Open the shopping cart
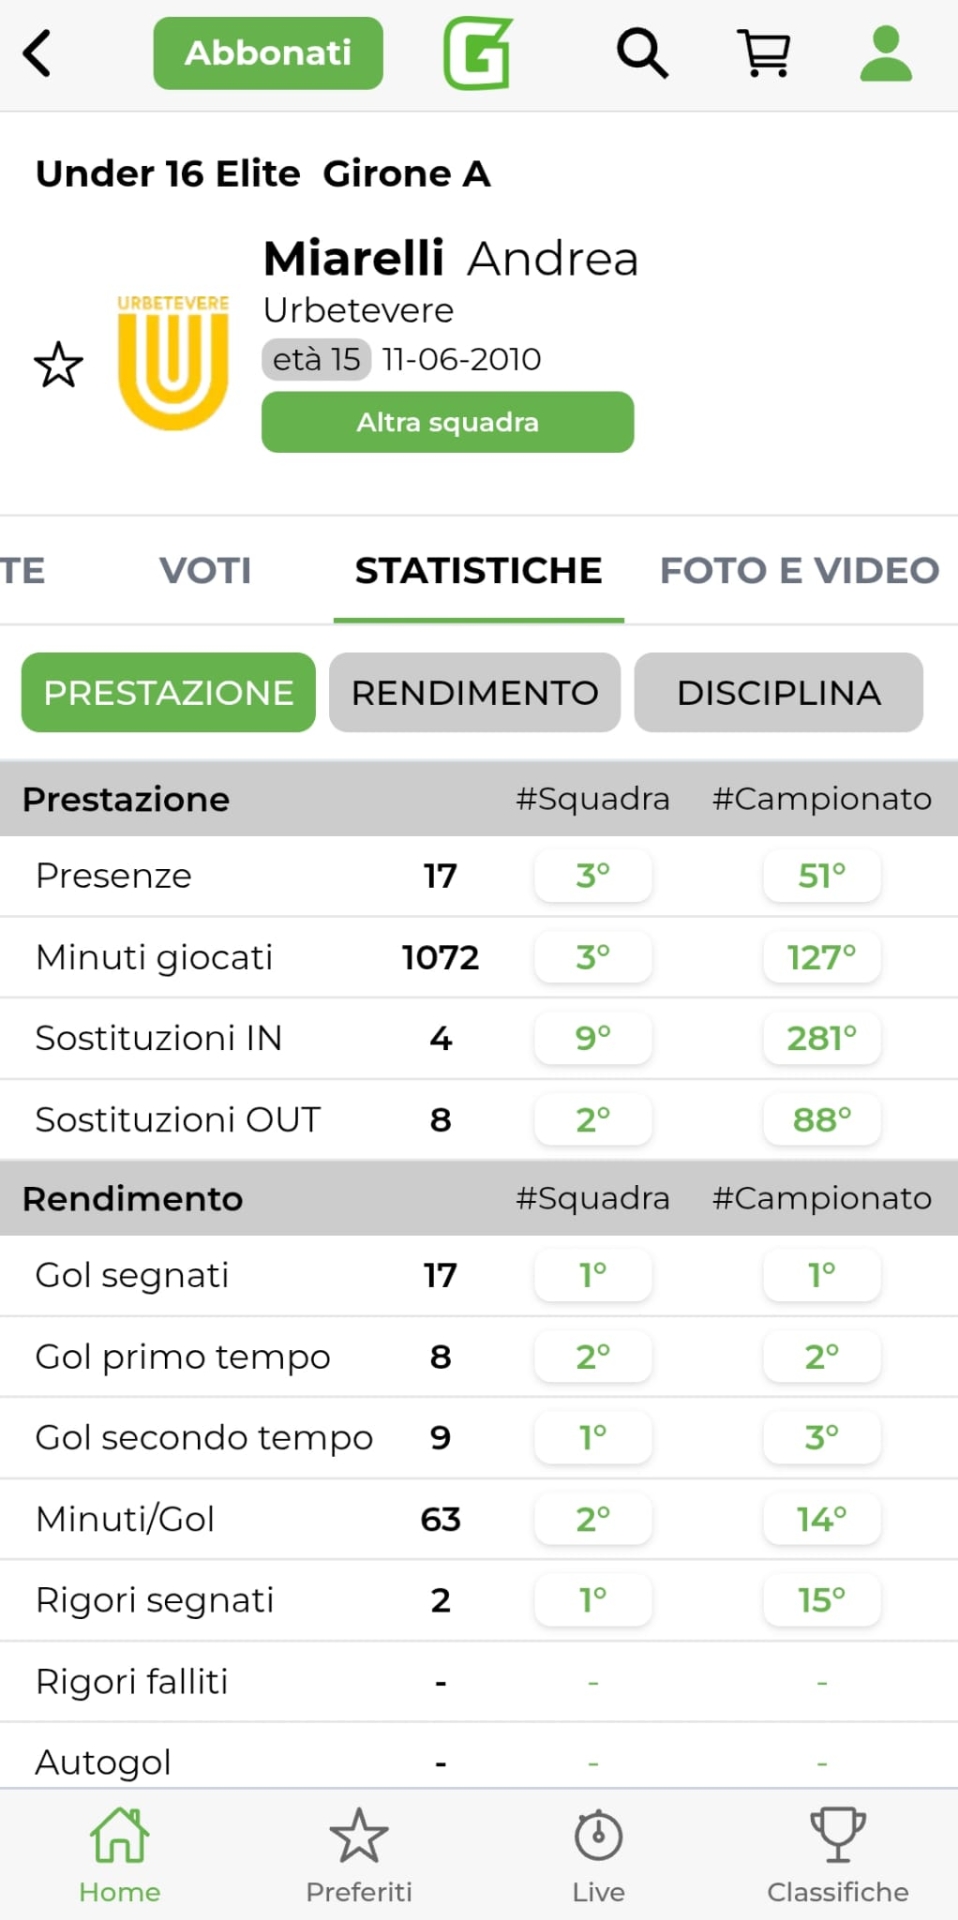Viewport: 958px width, 1920px height. 764,53
